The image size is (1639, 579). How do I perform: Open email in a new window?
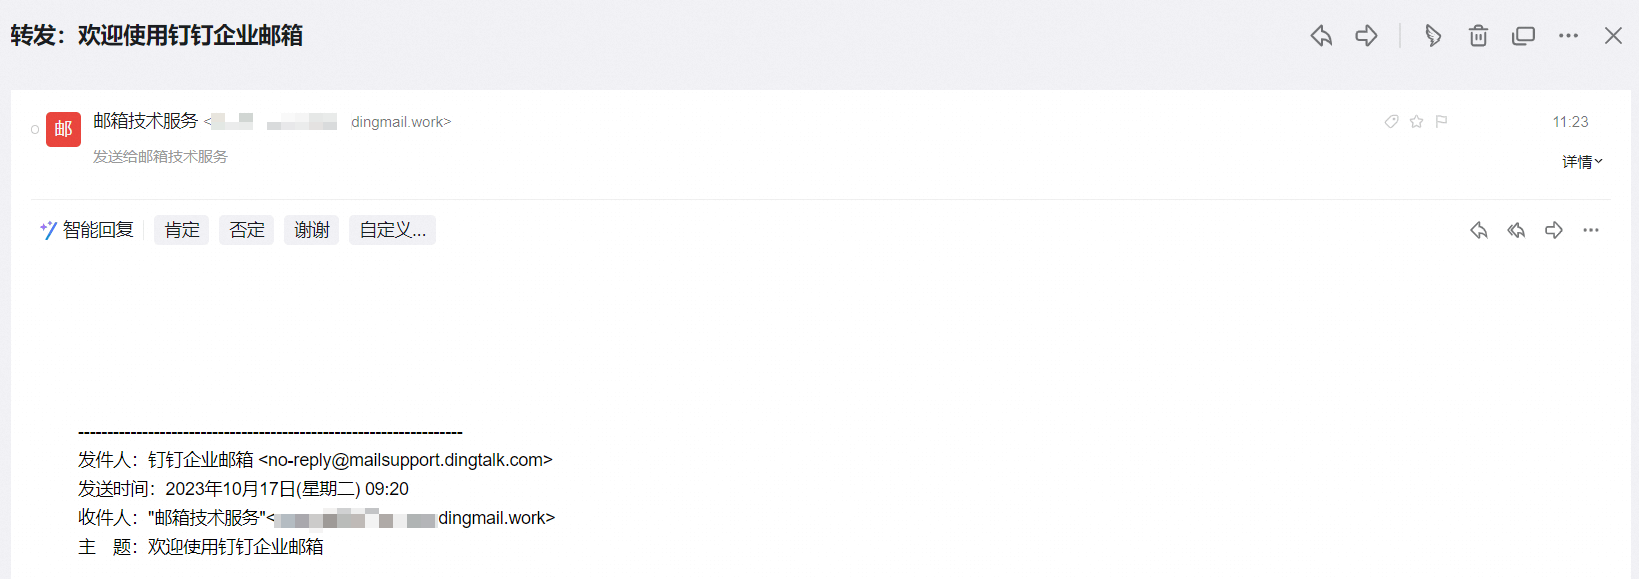tap(1523, 36)
